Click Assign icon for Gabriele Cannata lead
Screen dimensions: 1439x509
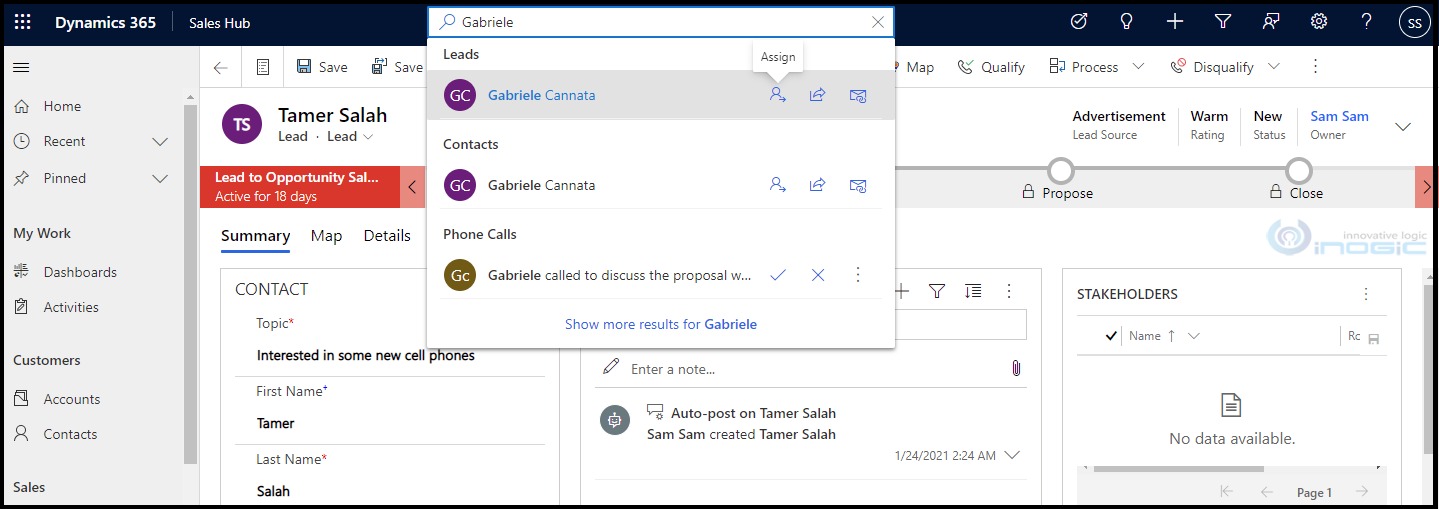777,95
